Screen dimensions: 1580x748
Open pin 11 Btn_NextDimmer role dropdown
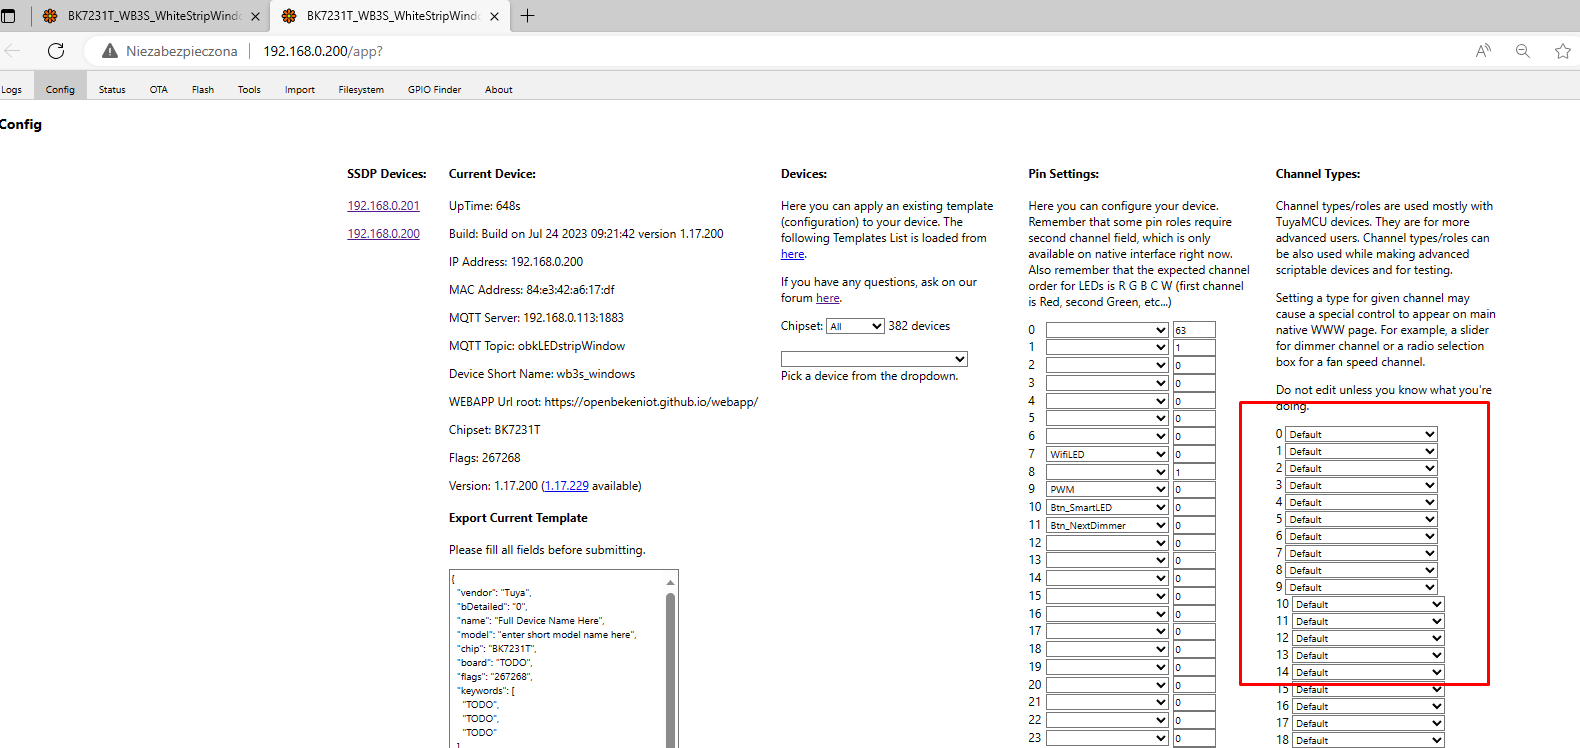1107,525
